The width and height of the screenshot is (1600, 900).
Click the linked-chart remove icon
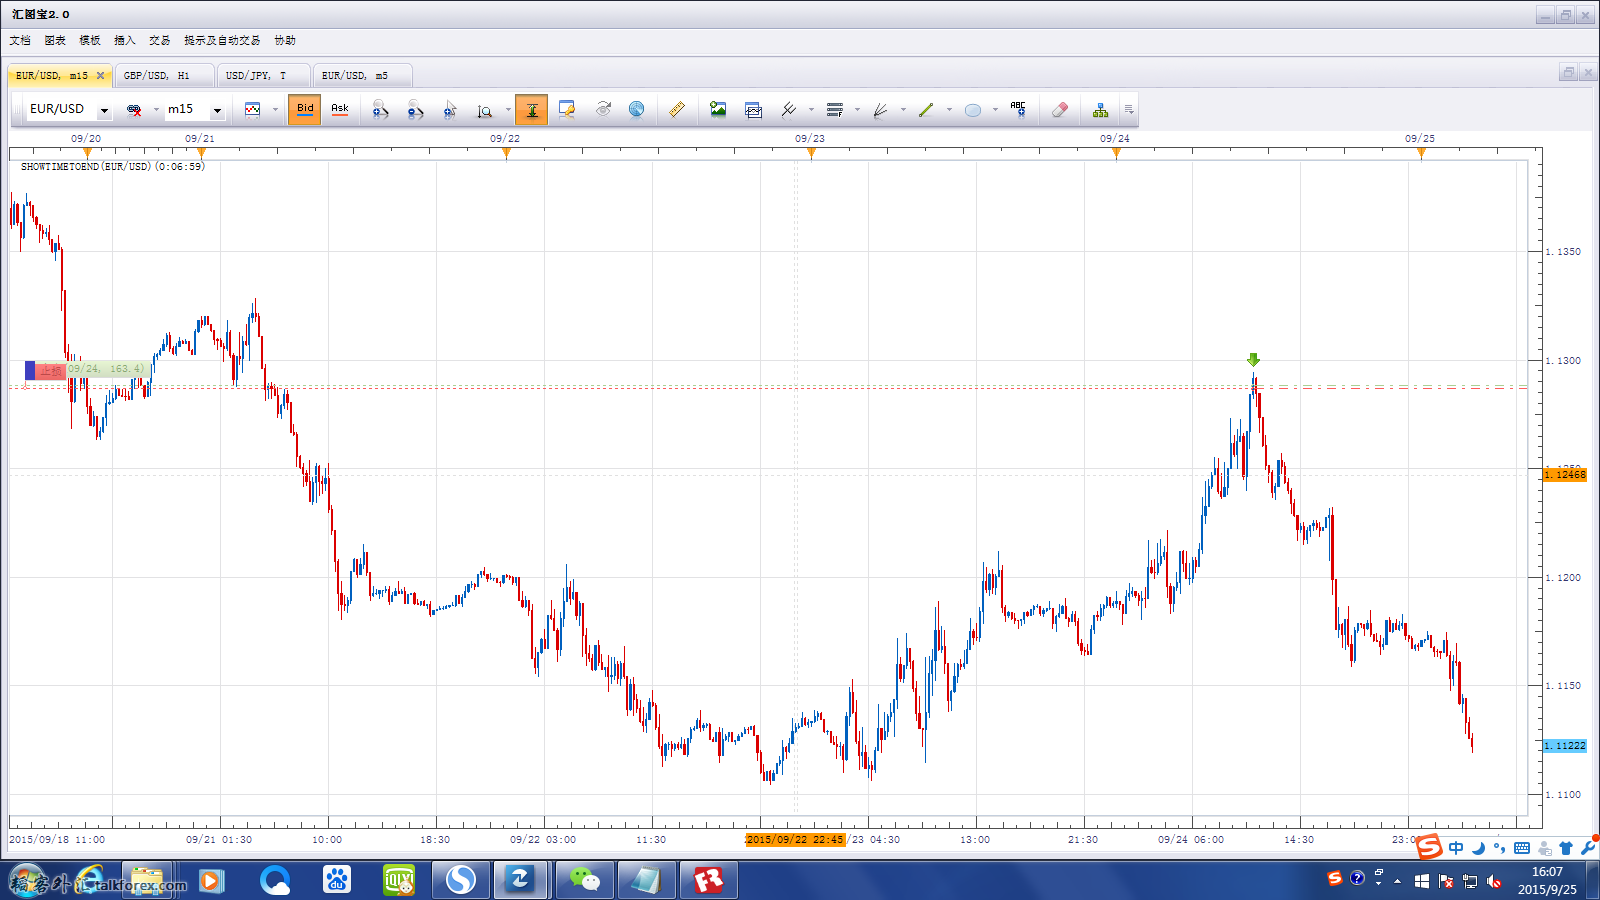(134, 110)
